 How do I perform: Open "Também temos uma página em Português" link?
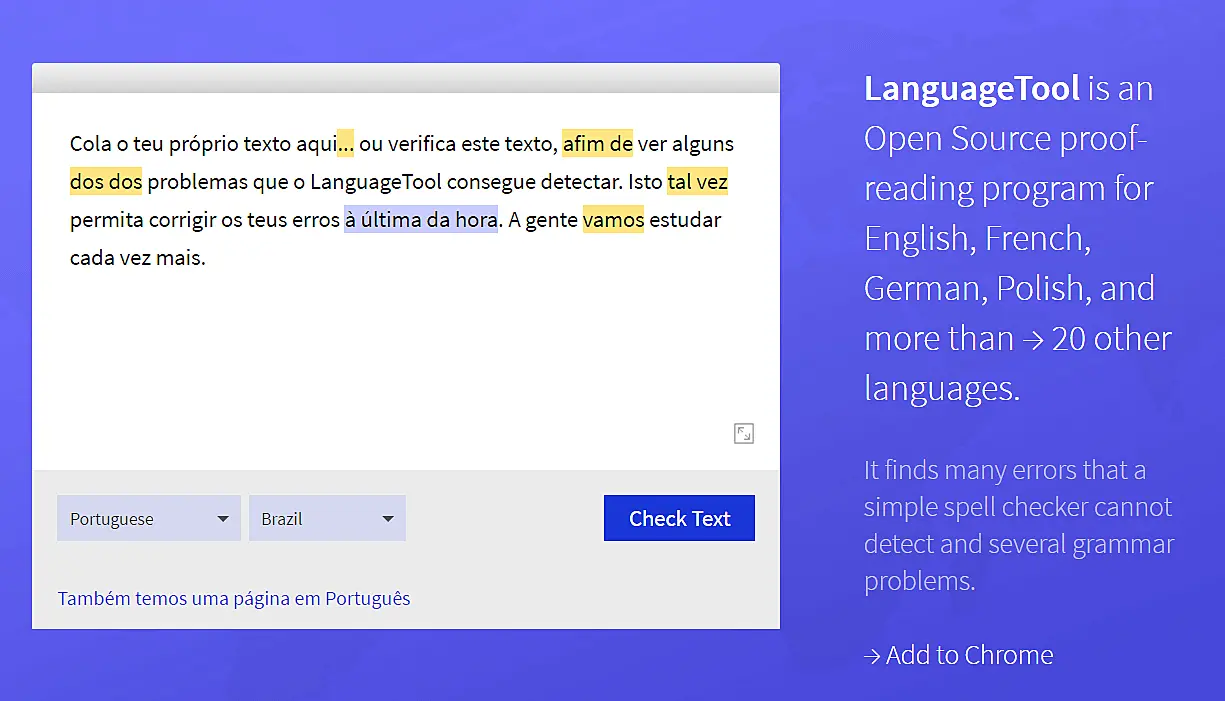point(233,598)
